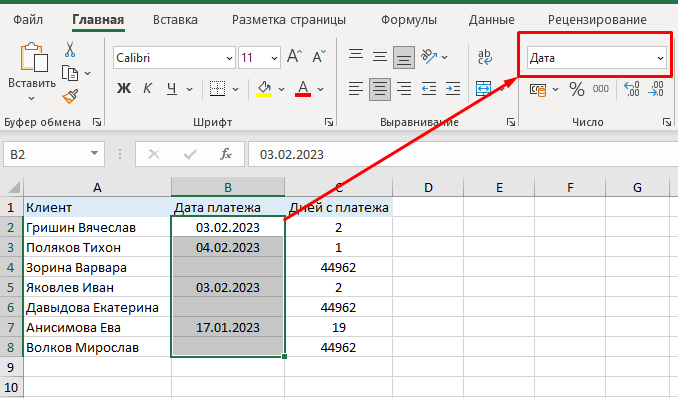Screen dimensions: 678x398
Task: Click the yellow fill color swatch
Action: (264, 89)
